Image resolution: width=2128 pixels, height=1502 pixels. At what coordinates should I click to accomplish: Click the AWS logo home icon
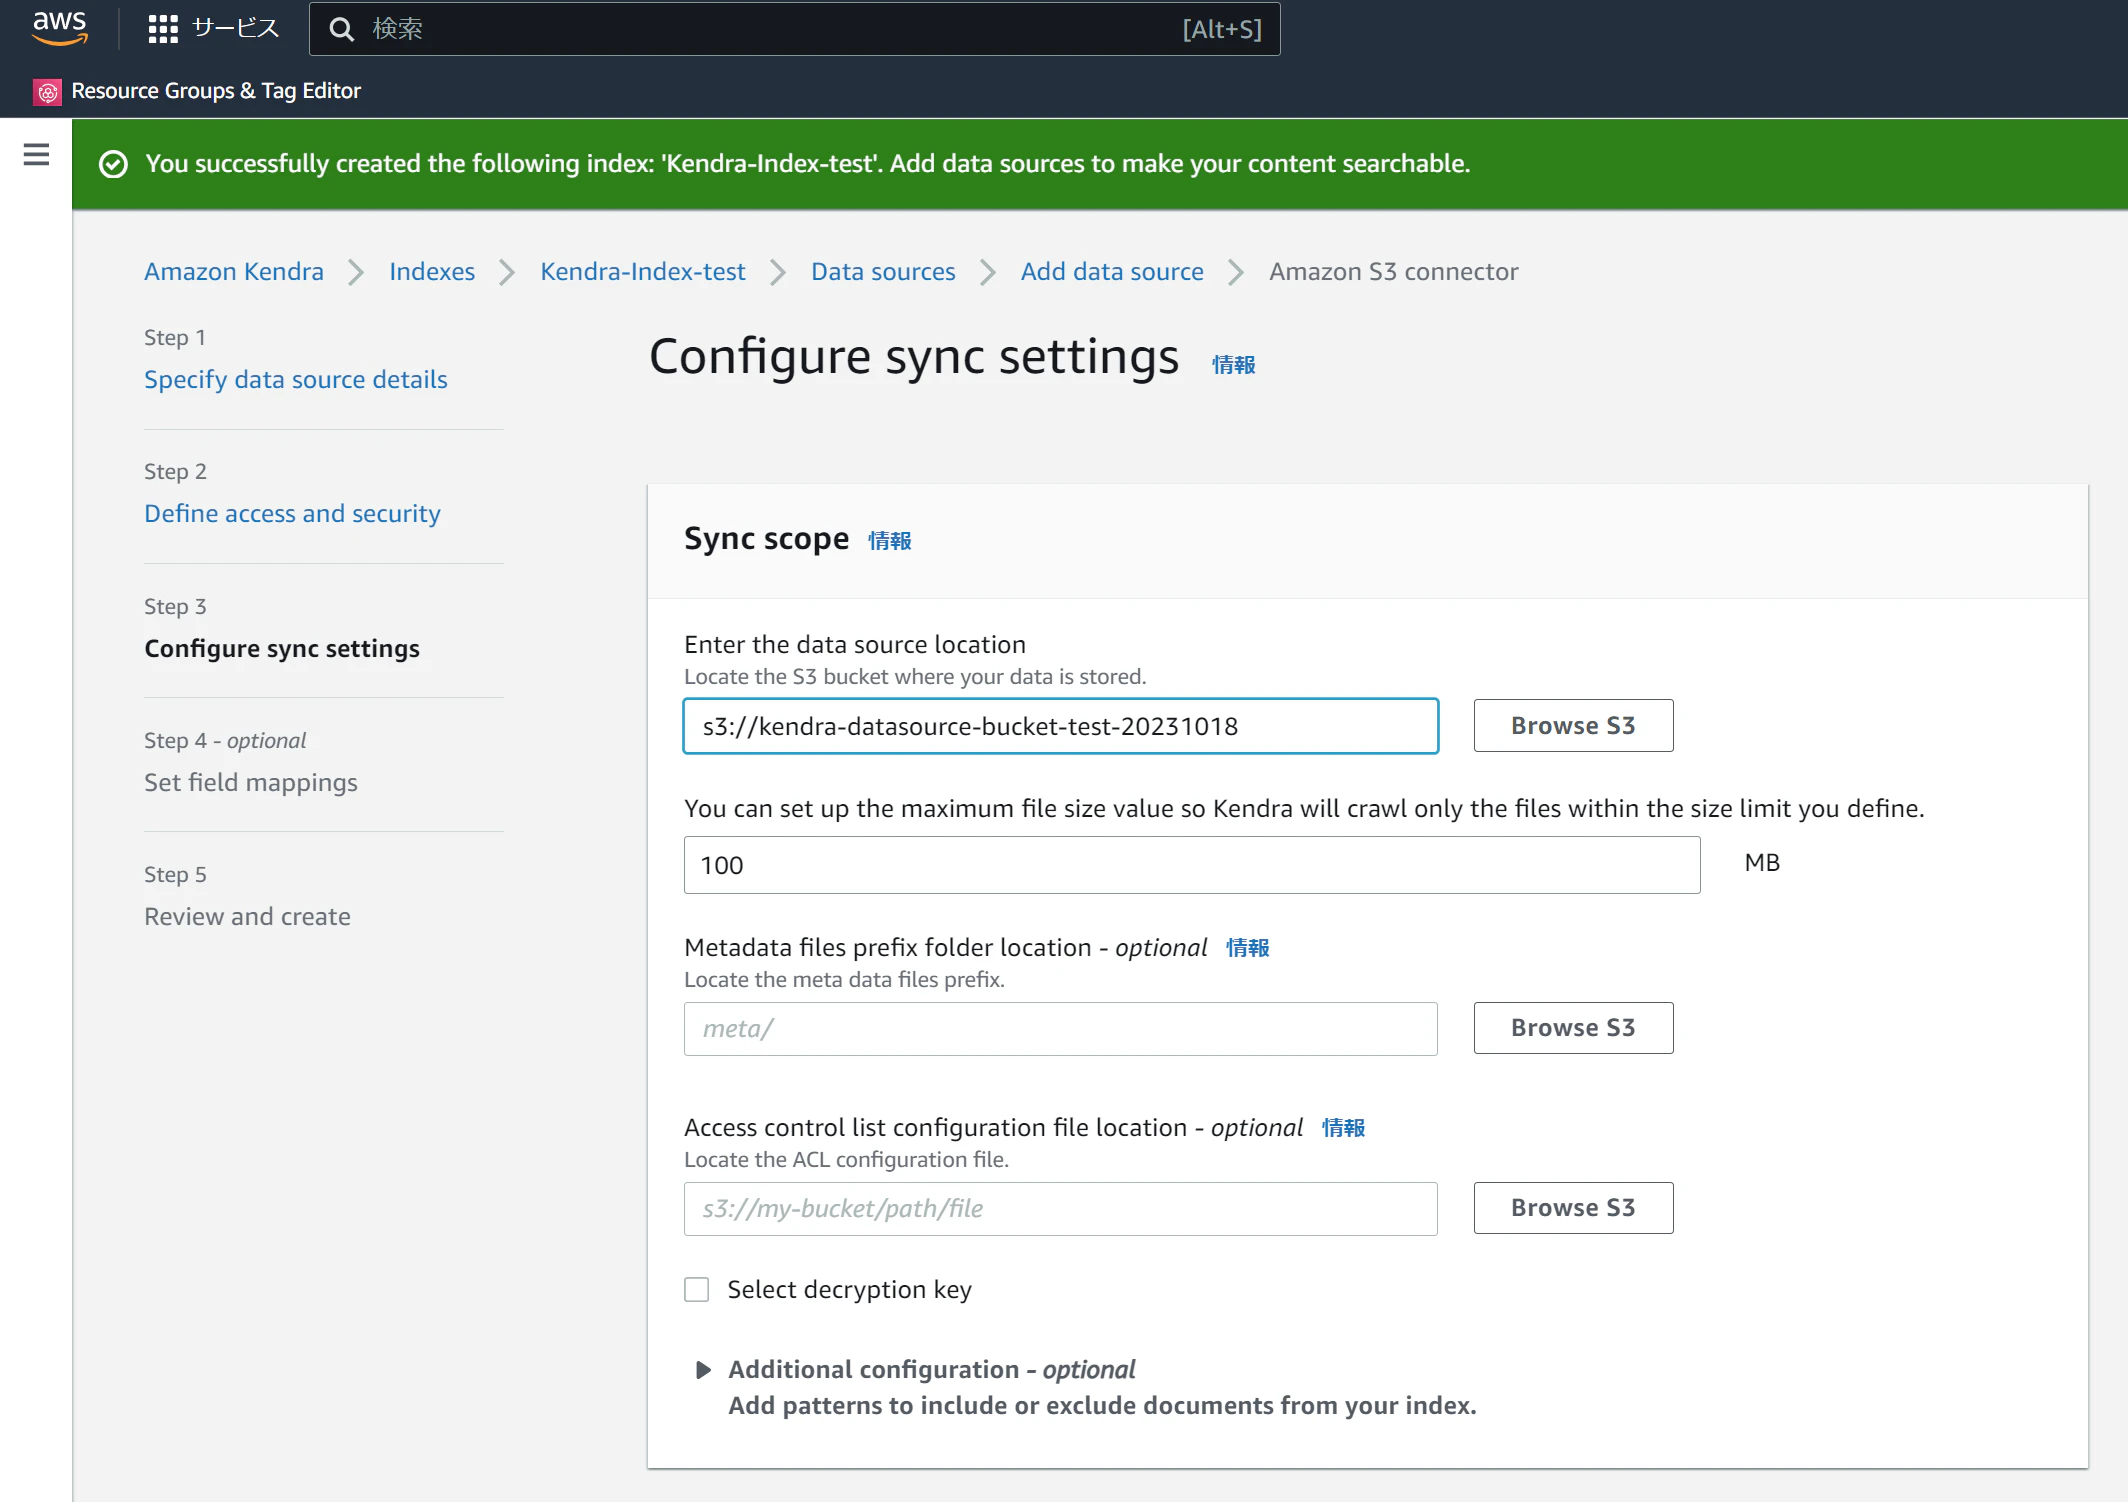[x=60, y=28]
